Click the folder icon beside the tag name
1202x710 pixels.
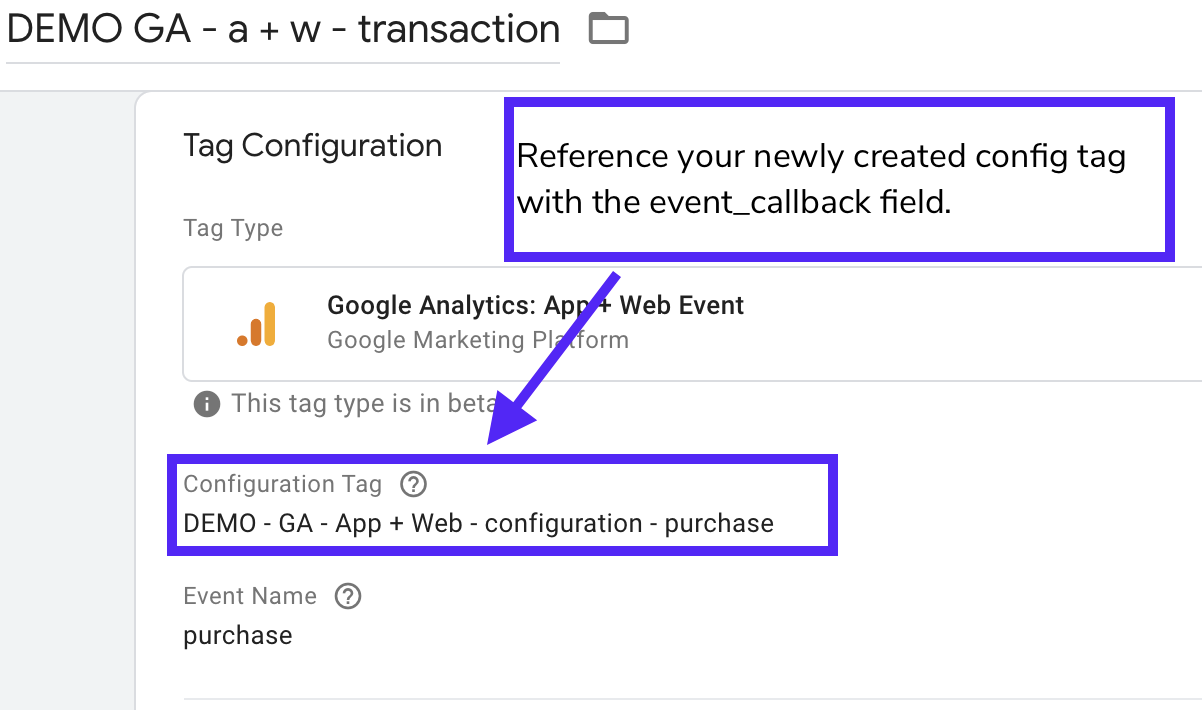point(608,29)
